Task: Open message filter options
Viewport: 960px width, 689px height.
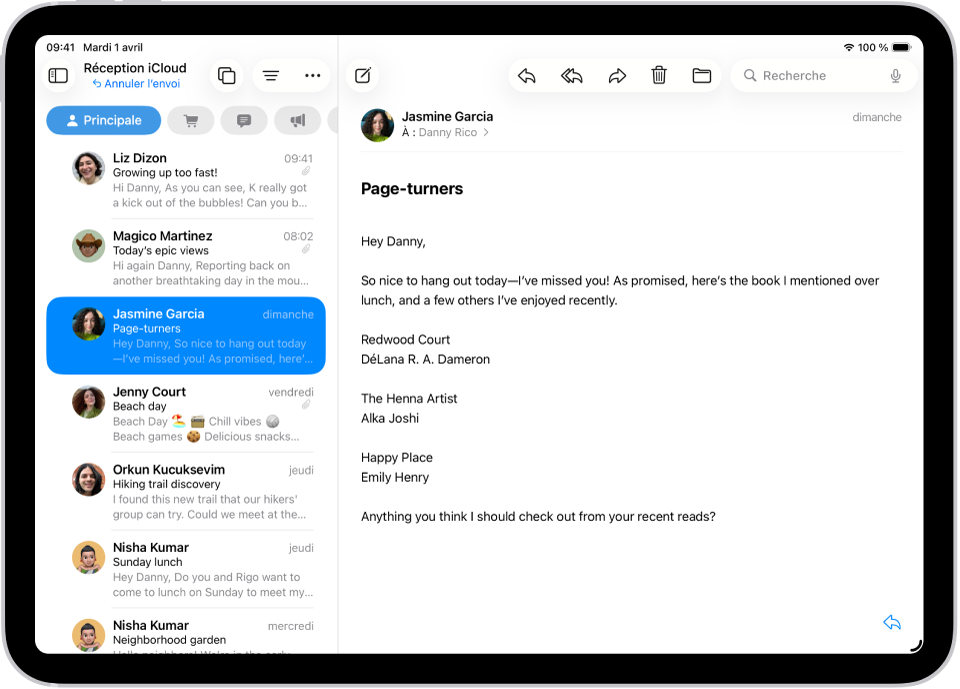Action: pos(270,75)
